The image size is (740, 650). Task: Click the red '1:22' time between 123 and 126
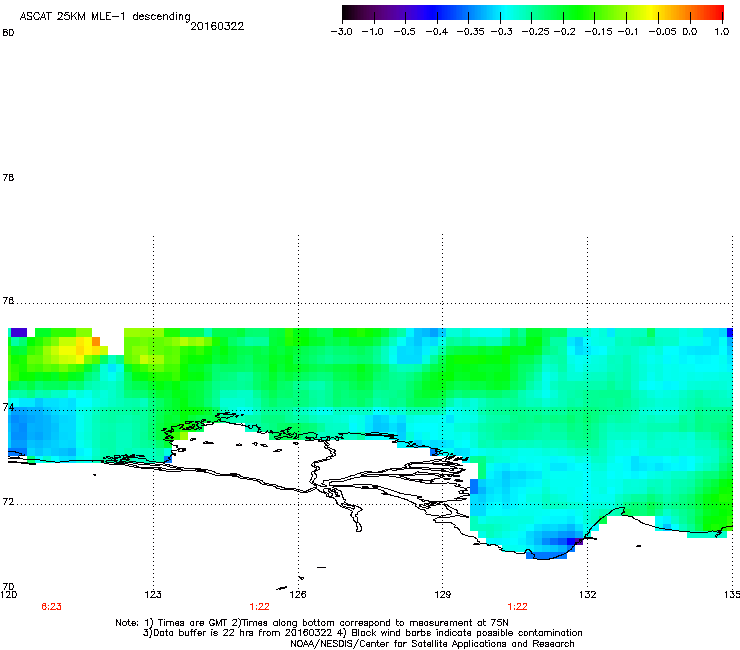(x=259, y=607)
